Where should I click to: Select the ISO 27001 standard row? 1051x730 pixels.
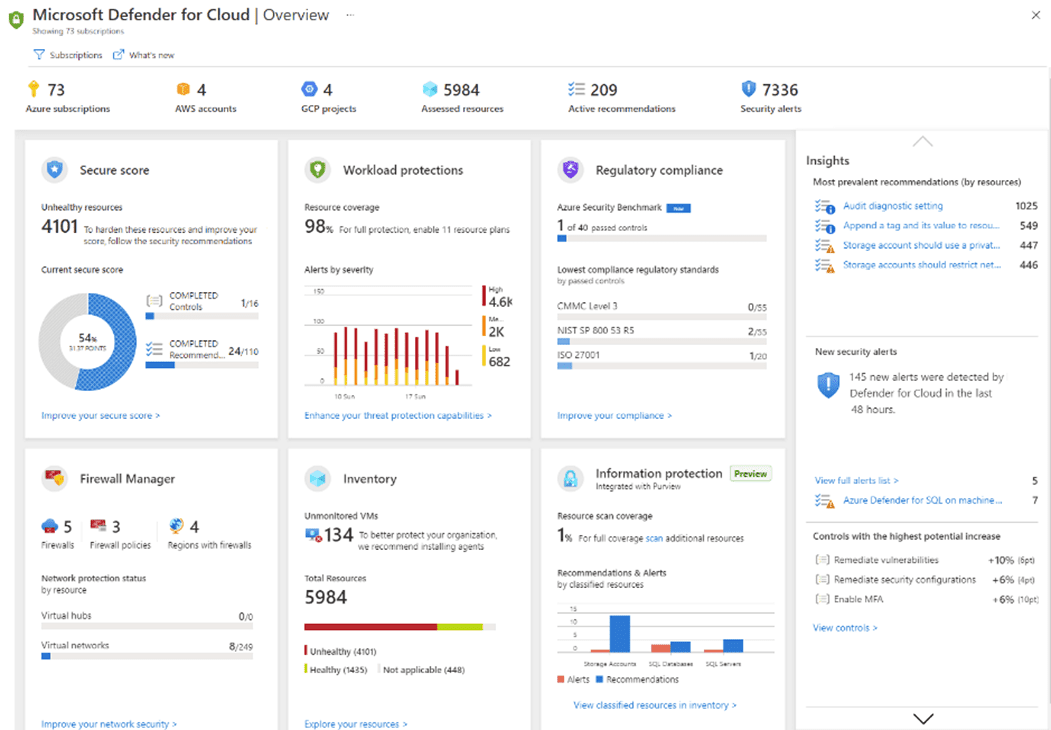click(662, 359)
